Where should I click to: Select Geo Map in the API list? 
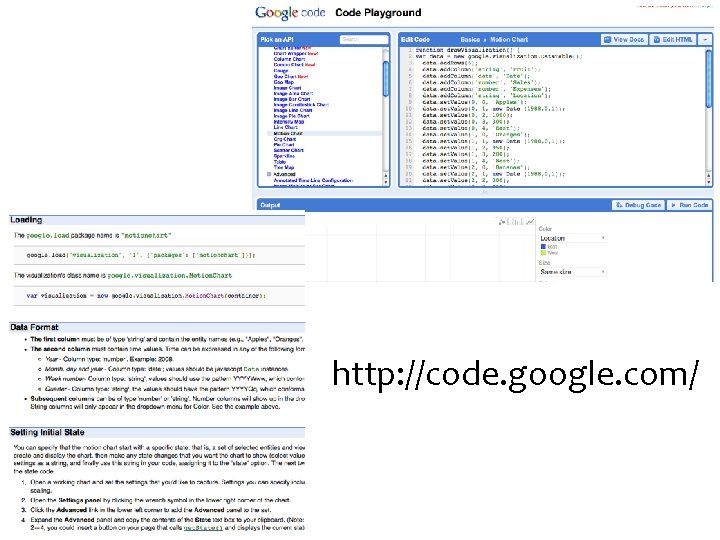(284, 82)
